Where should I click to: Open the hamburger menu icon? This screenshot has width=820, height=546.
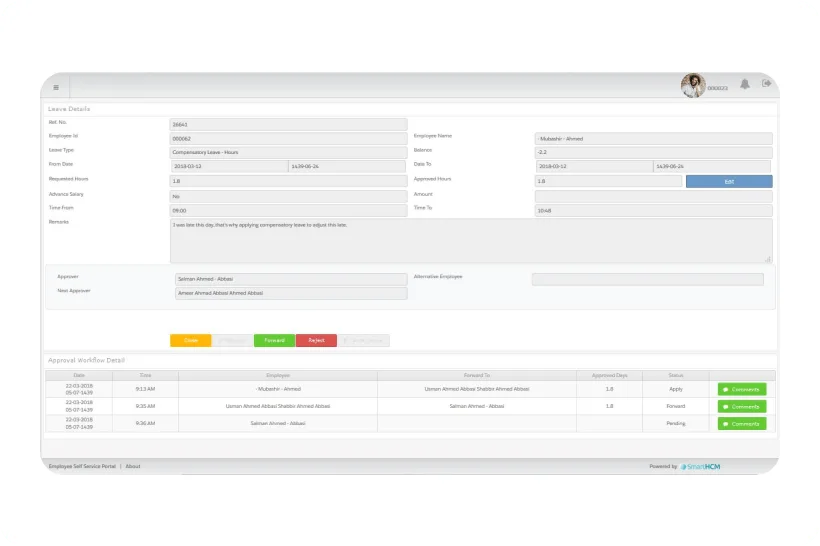[56, 87]
